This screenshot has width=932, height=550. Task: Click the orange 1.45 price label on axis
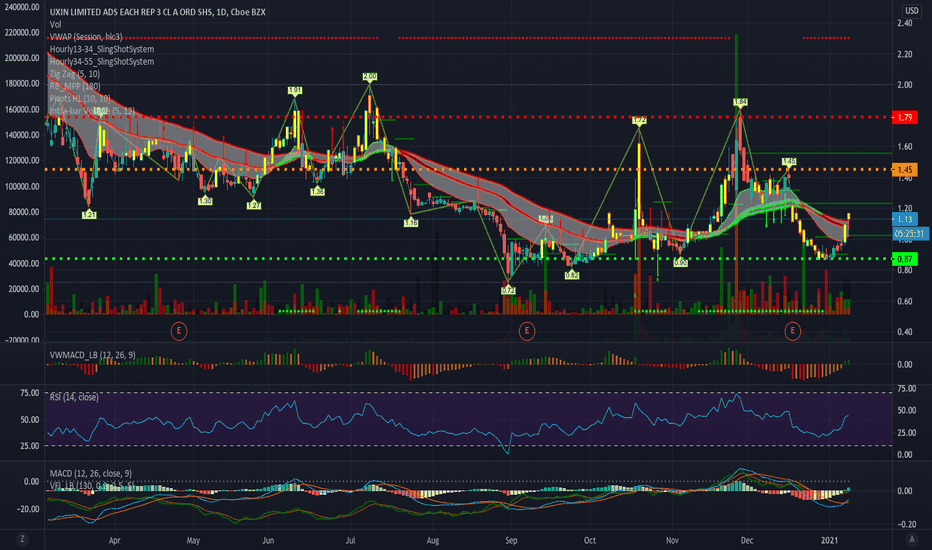coord(905,170)
